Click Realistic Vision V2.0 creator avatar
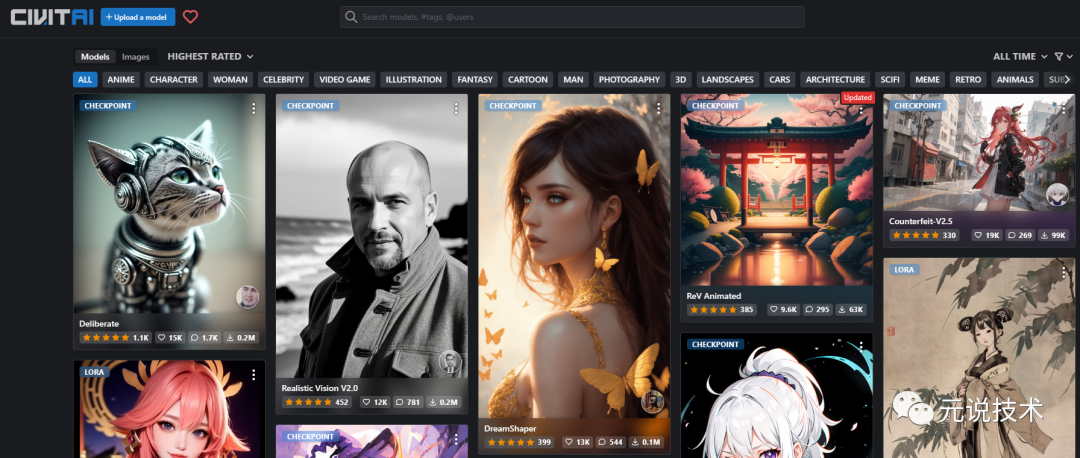This screenshot has height=458, width=1080. (450, 362)
